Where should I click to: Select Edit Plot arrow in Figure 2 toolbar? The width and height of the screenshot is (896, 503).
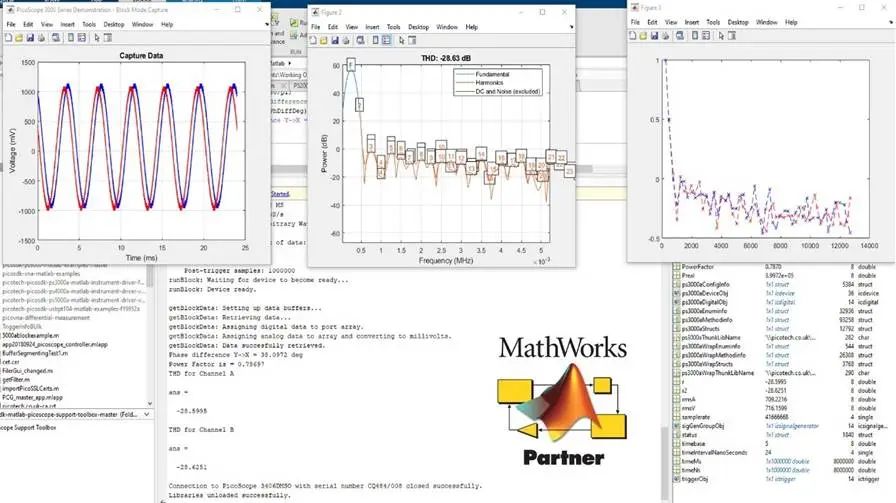pos(401,40)
